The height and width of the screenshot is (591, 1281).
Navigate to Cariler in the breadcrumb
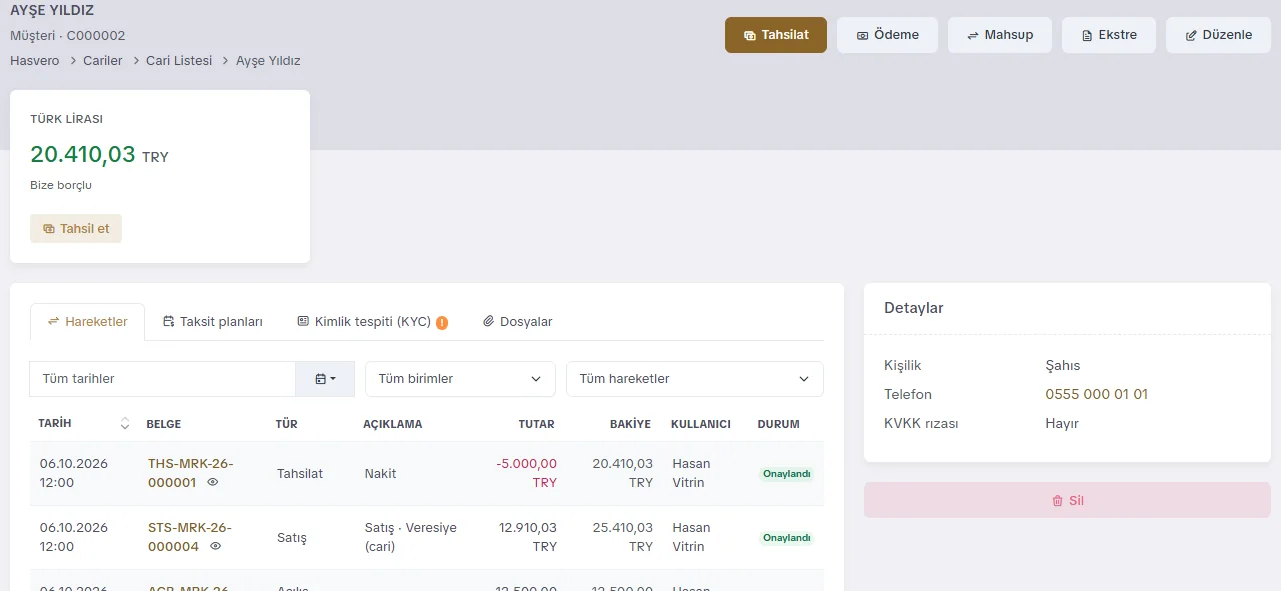click(x=103, y=61)
